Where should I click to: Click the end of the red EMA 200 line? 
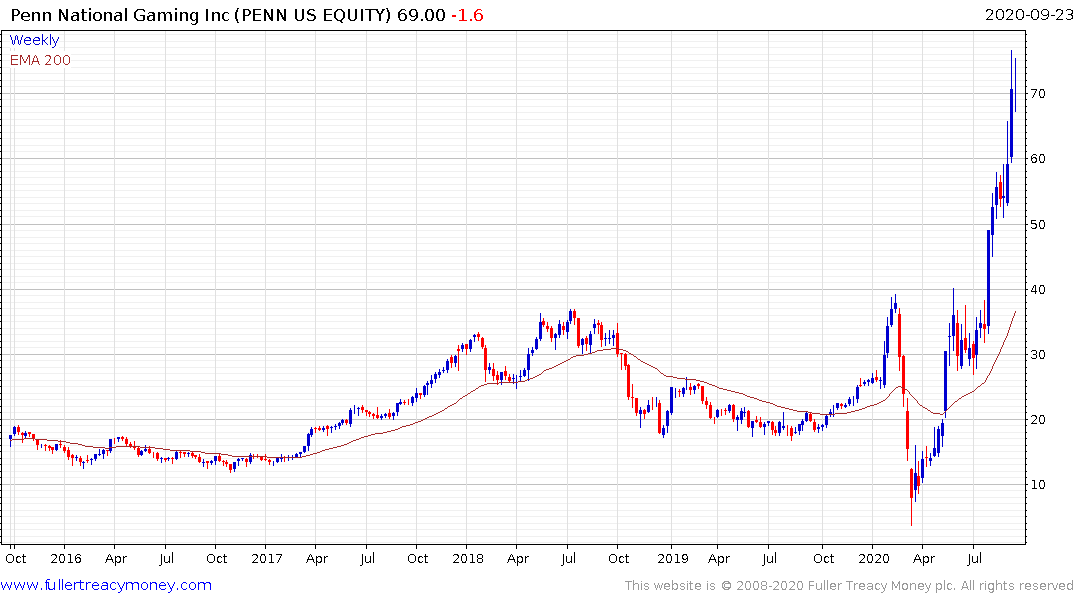click(1015, 312)
